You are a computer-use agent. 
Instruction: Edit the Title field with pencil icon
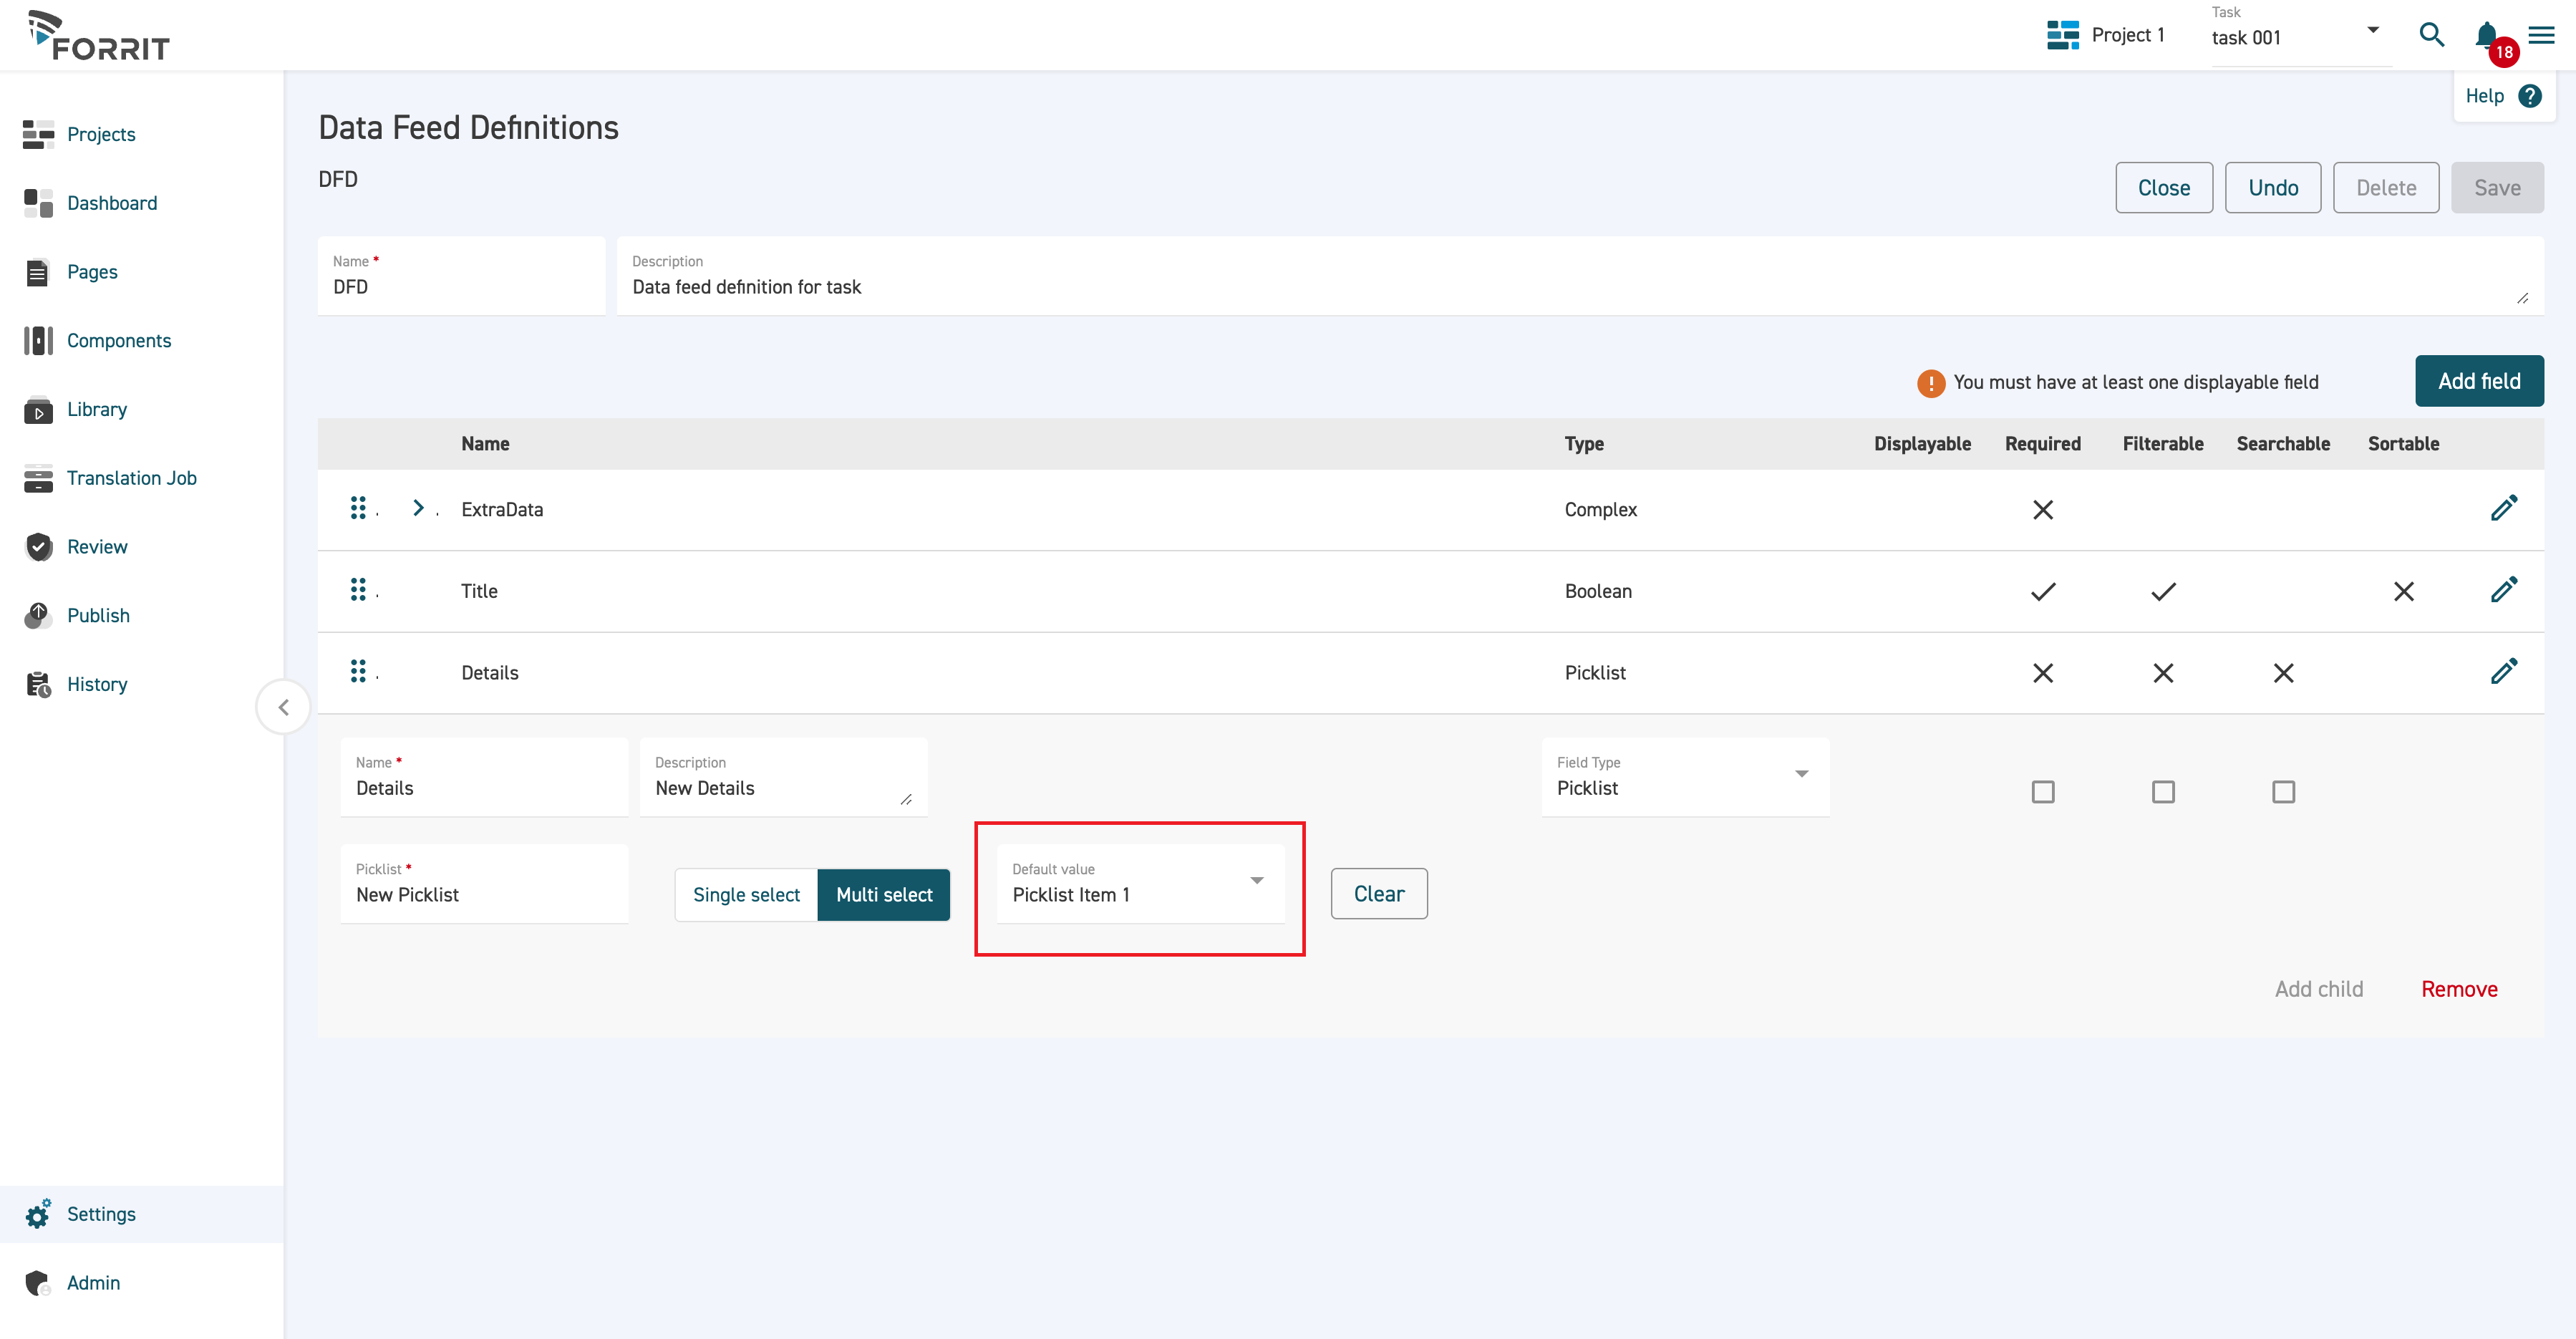[x=2505, y=591]
